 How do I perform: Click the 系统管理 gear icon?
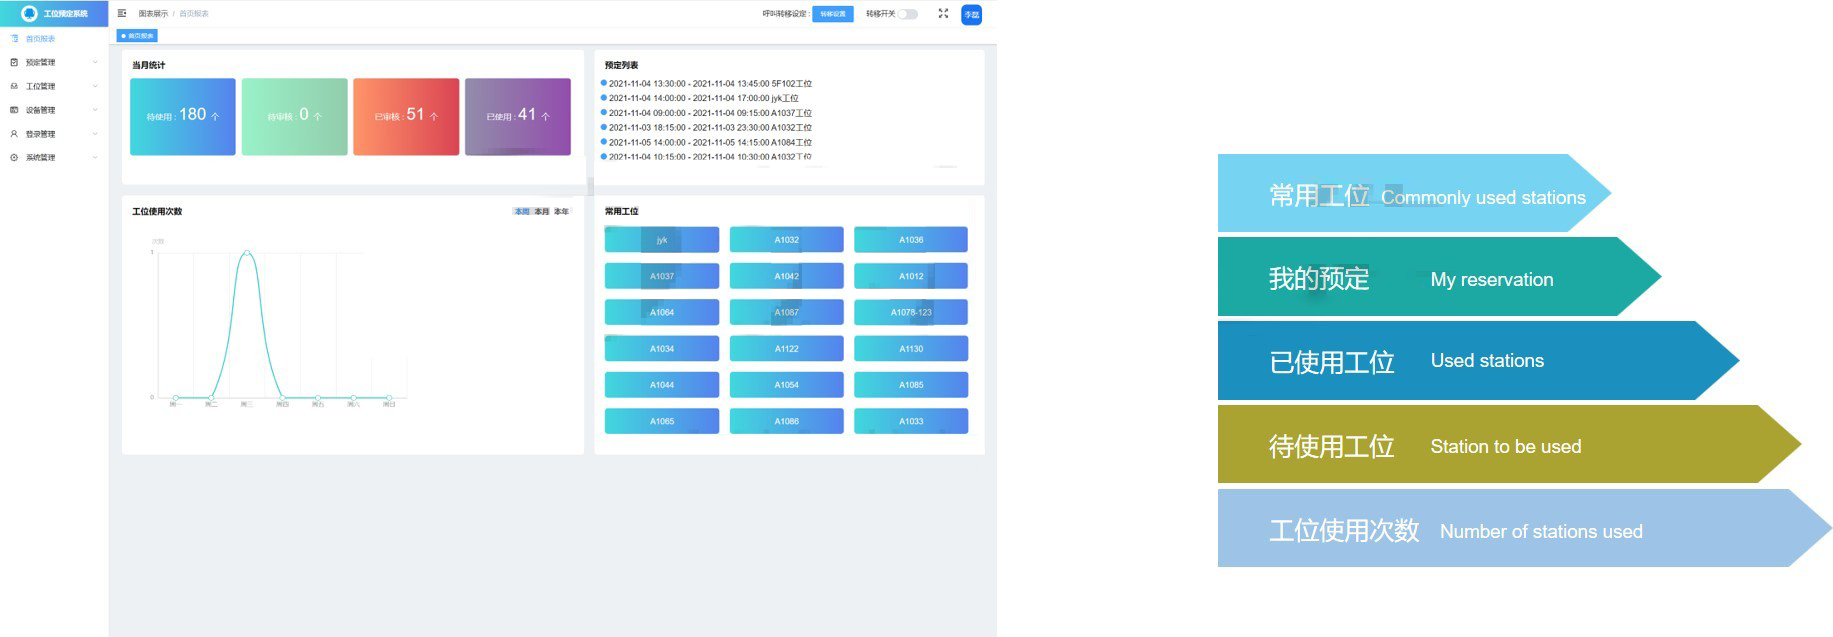(14, 158)
